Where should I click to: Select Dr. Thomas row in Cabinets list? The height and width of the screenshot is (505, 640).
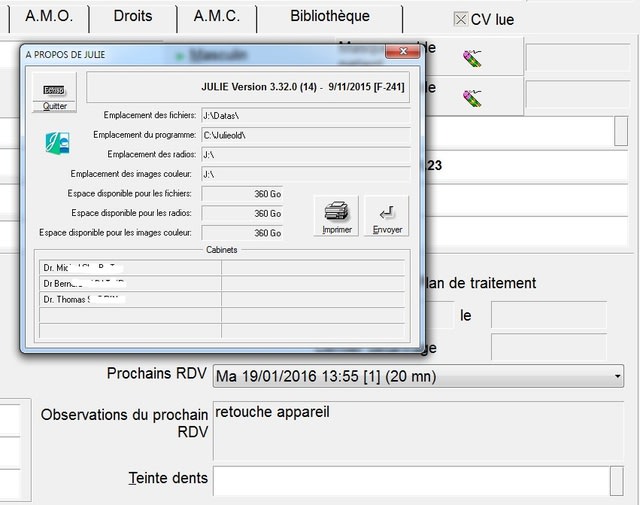[x=130, y=299]
